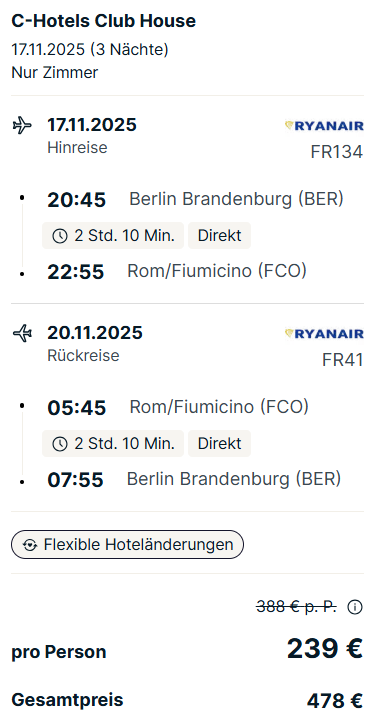The height and width of the screenshot is (717, 375).
Task: Click the clock icon in return duration
Action: pyautogui.click(x=60, y=444)
